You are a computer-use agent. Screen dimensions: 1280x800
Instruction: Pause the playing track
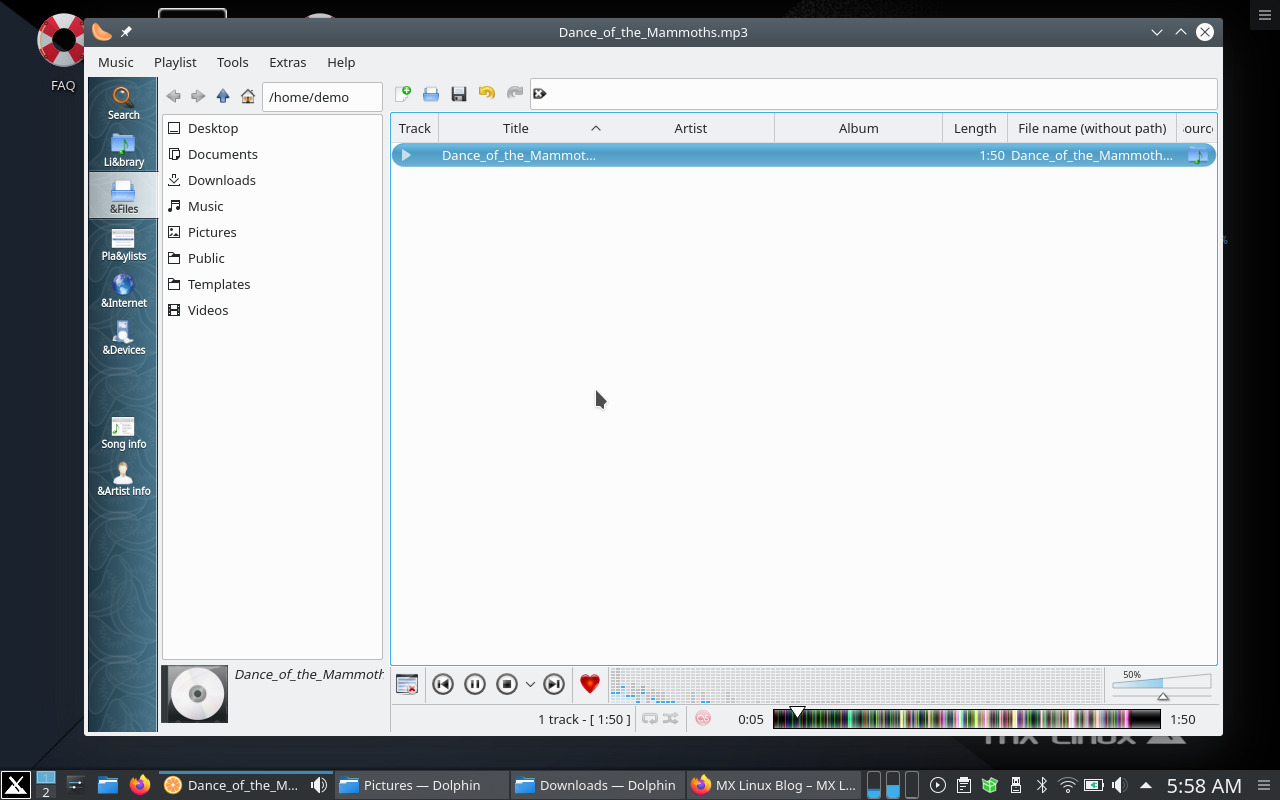point(475,684)
